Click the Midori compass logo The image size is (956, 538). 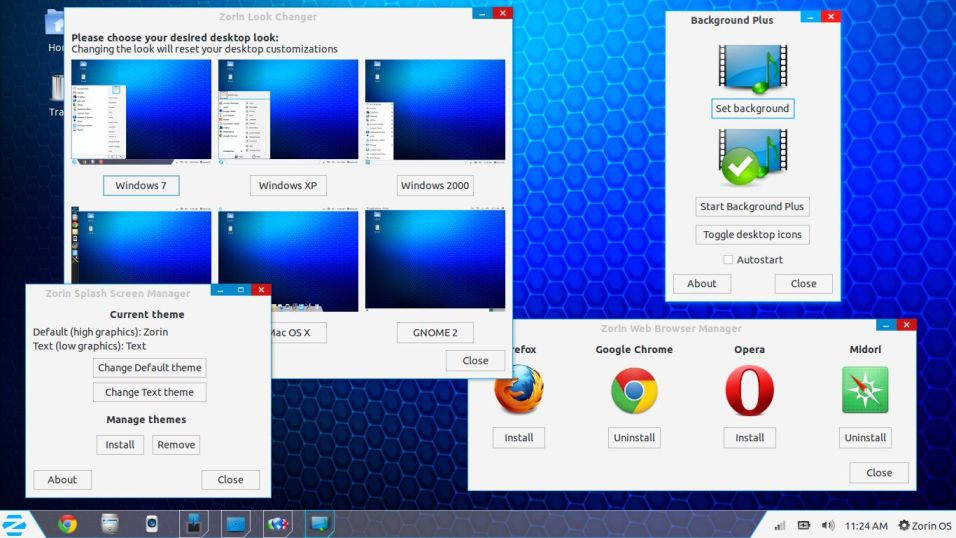(x=865, y=390)
